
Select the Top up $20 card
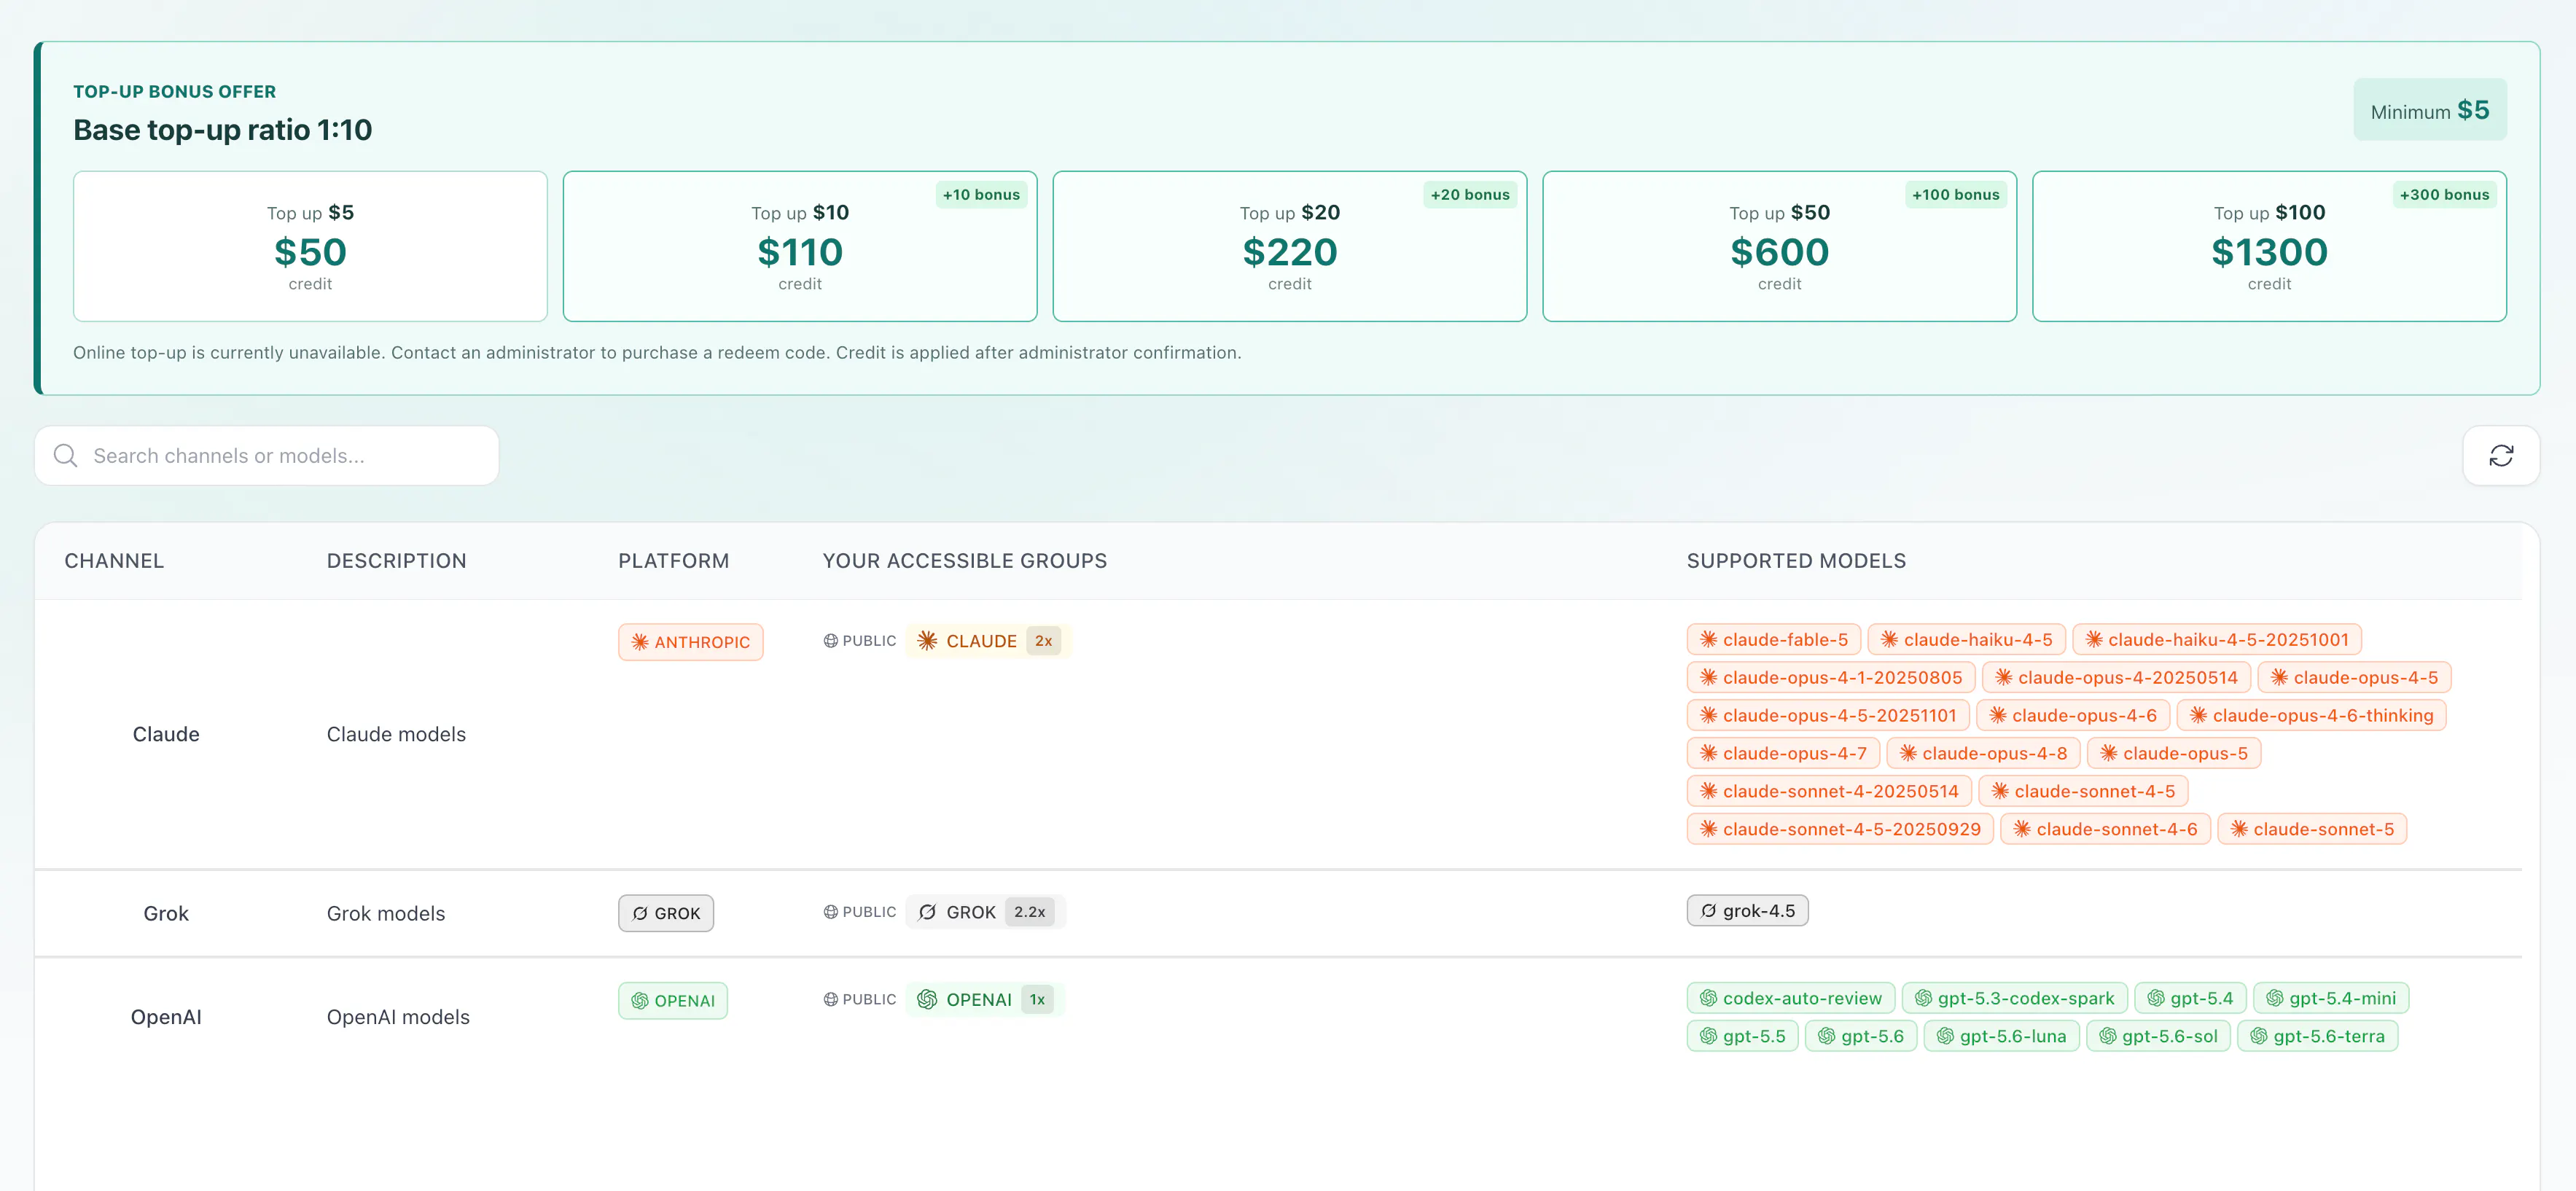[x=1290, y=246]
